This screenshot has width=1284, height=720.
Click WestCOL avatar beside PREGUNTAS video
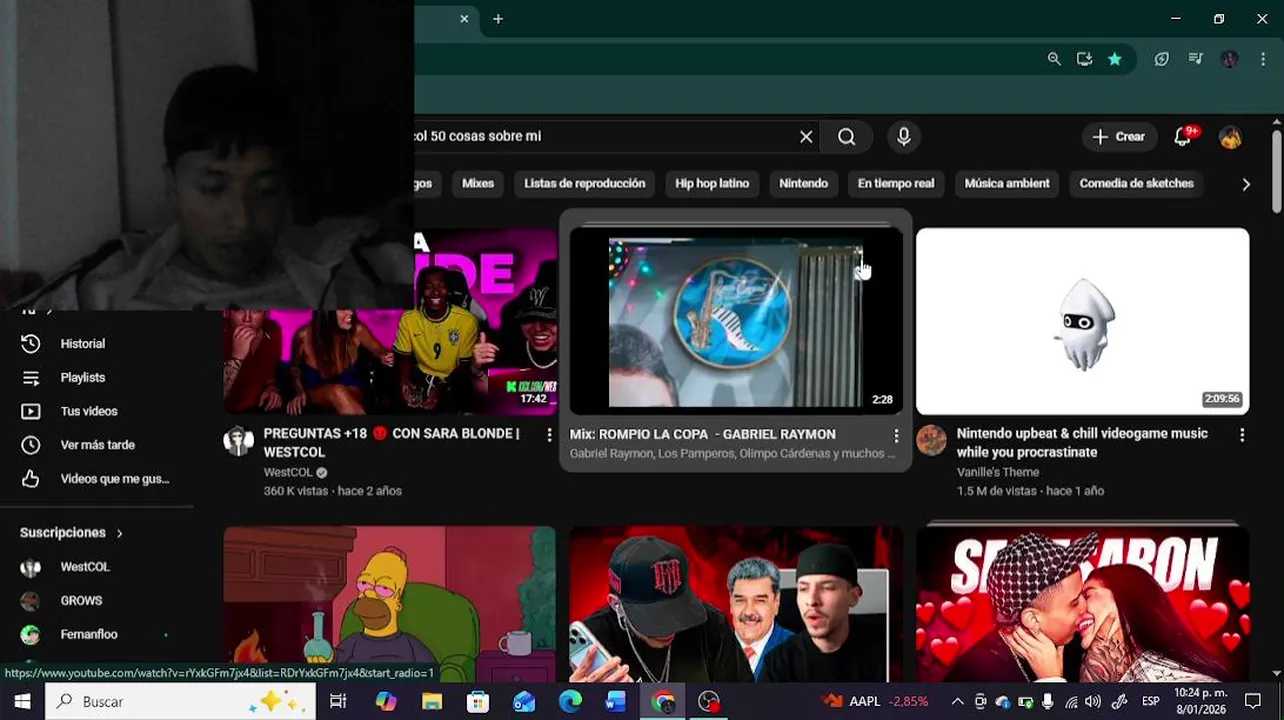click(x=238, y=440)
